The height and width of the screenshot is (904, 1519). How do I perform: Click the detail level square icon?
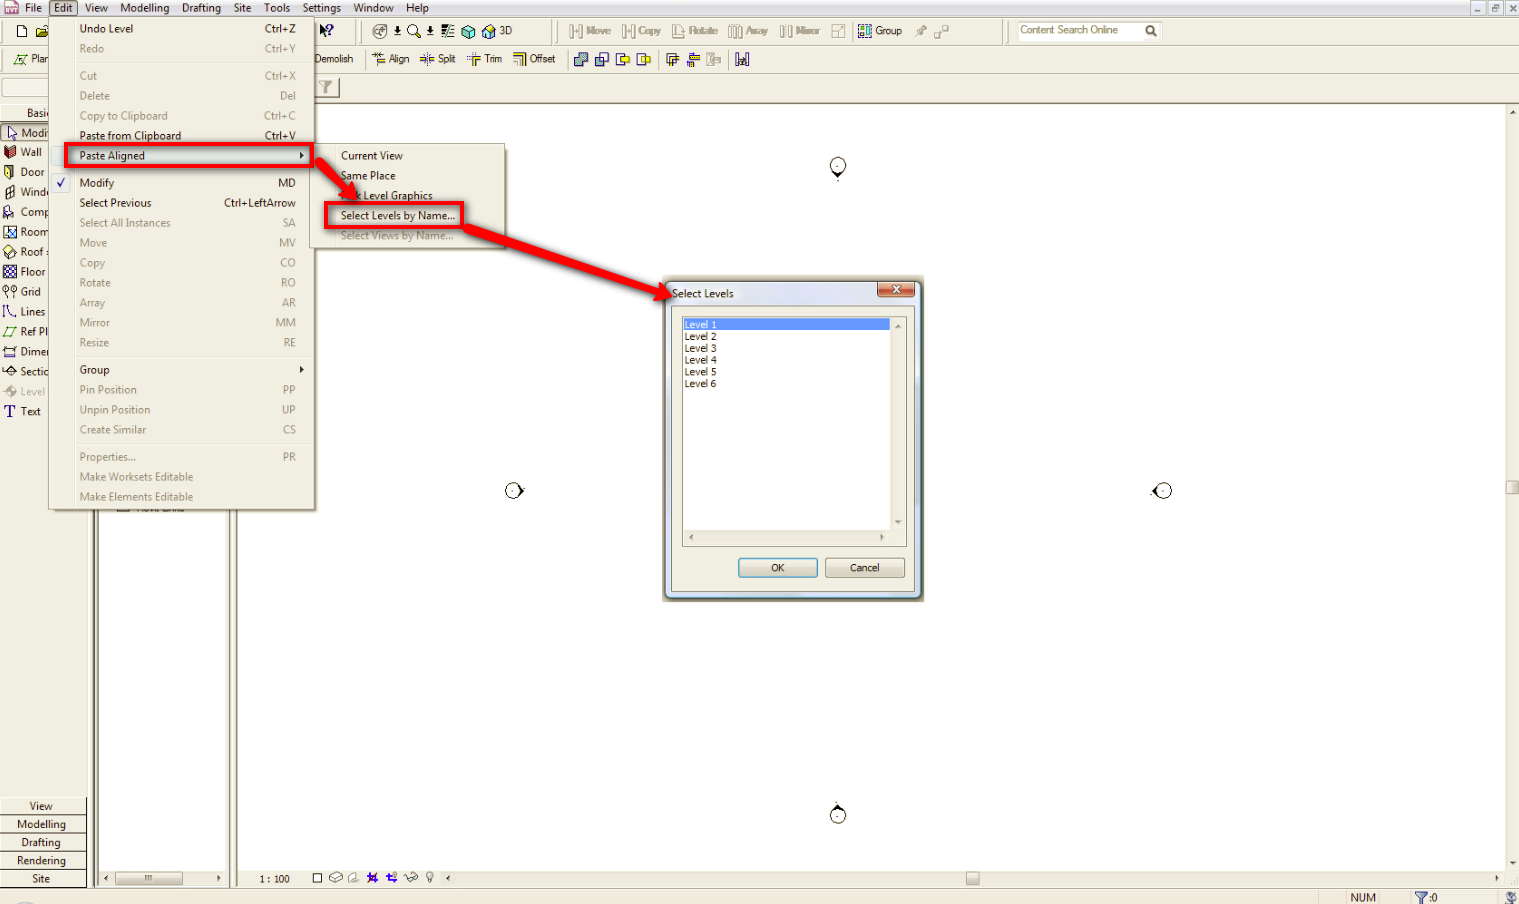(317, 878)
